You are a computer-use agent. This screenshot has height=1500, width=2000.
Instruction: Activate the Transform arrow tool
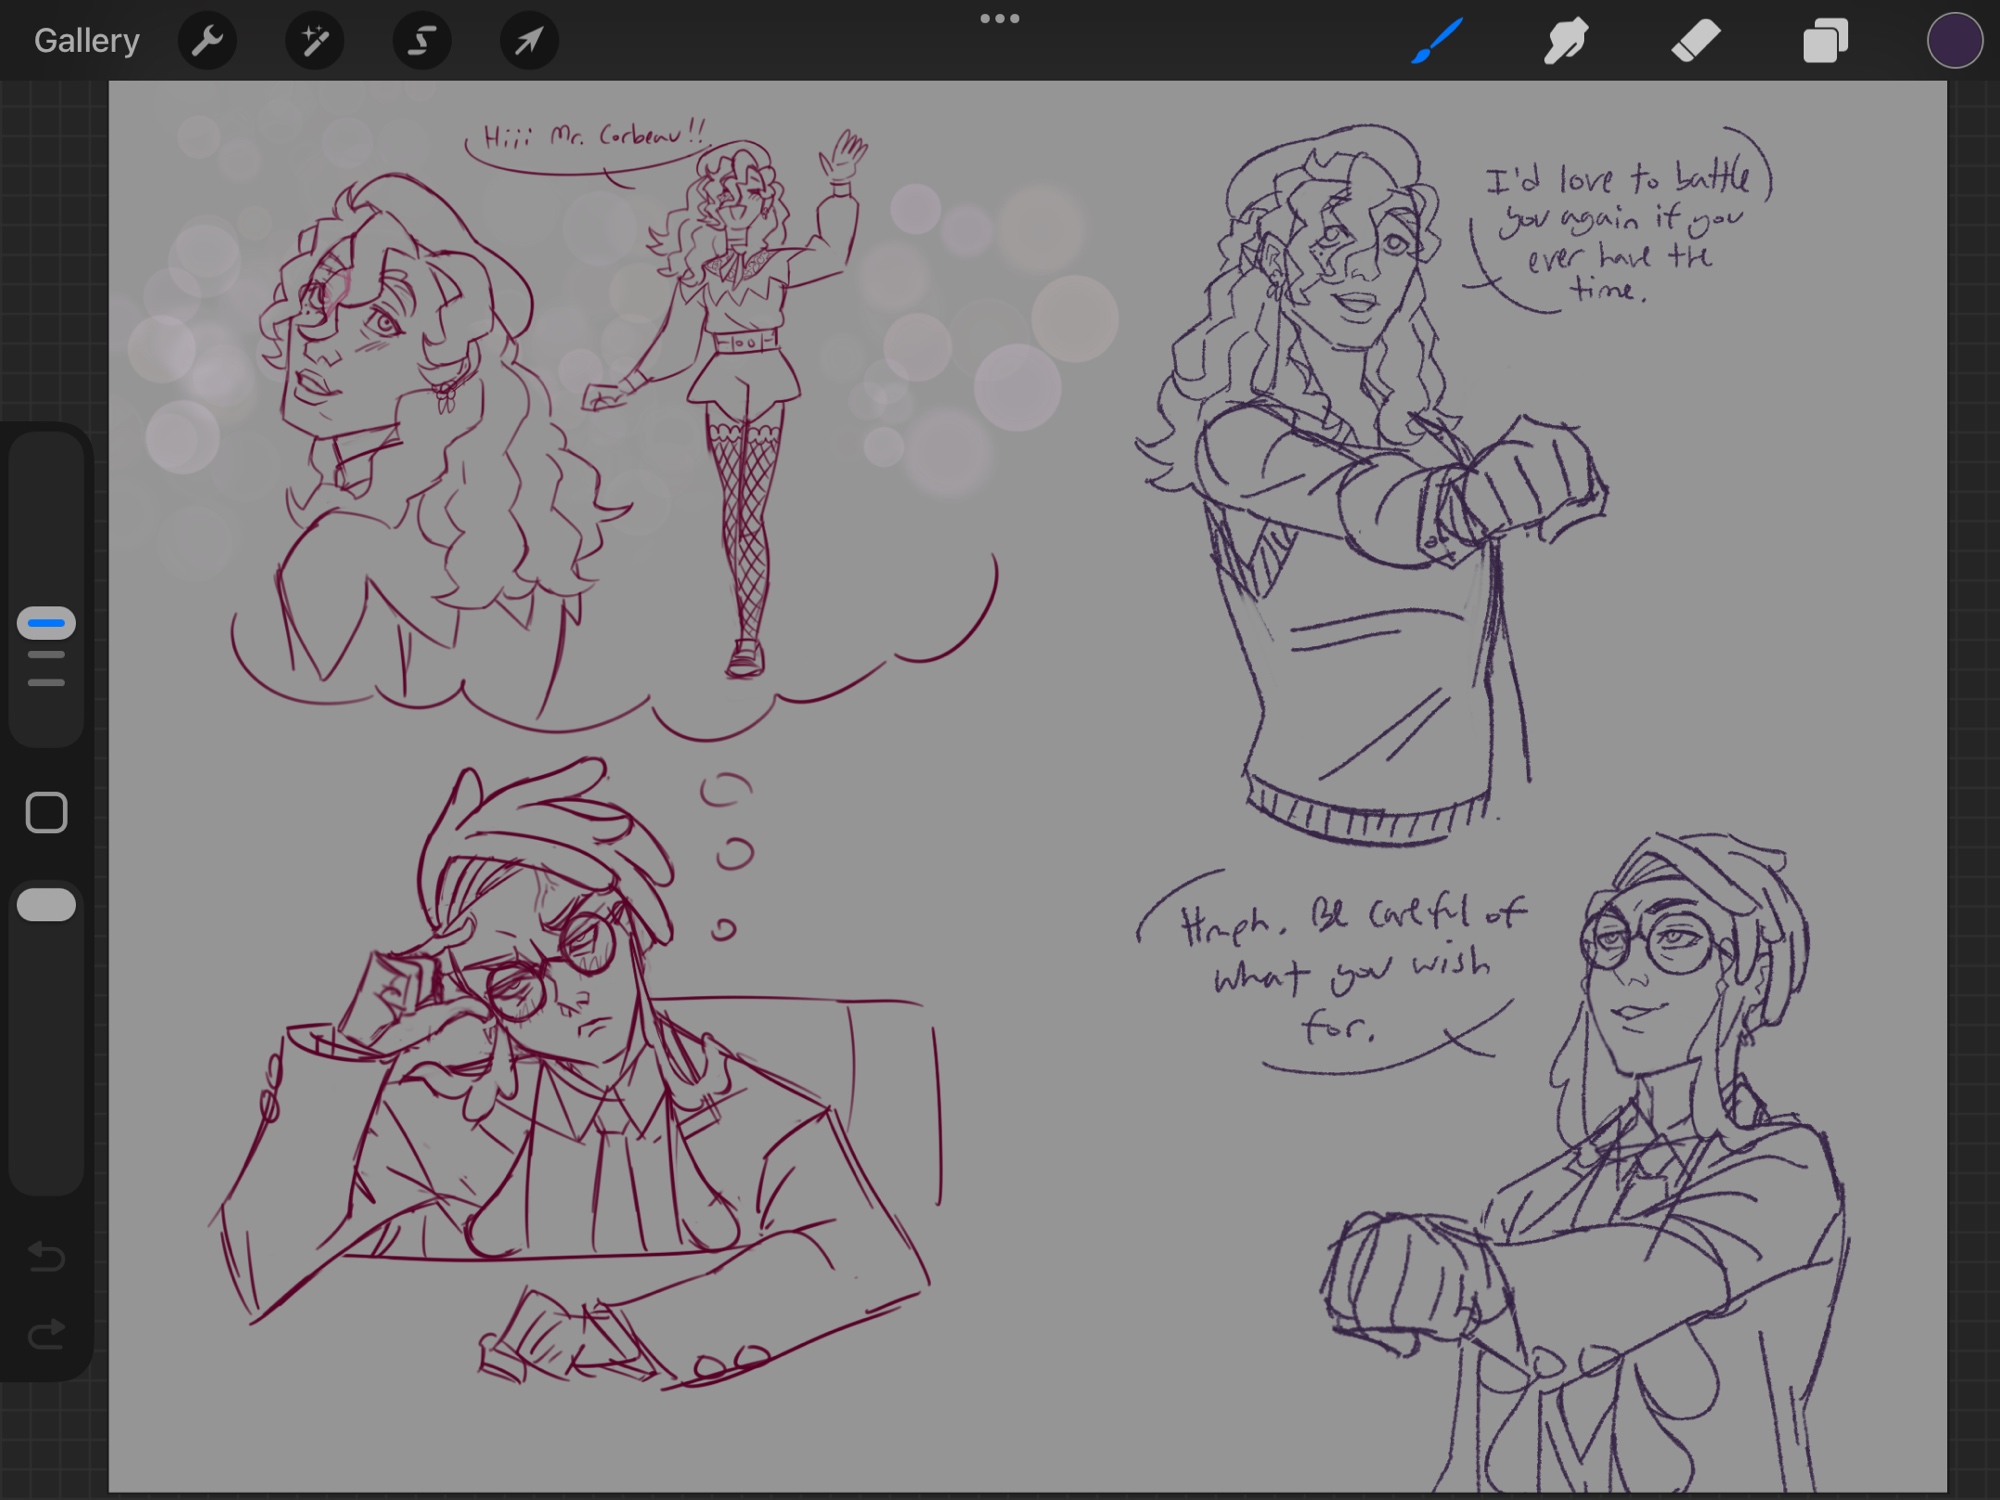click(x=528, y=41)
